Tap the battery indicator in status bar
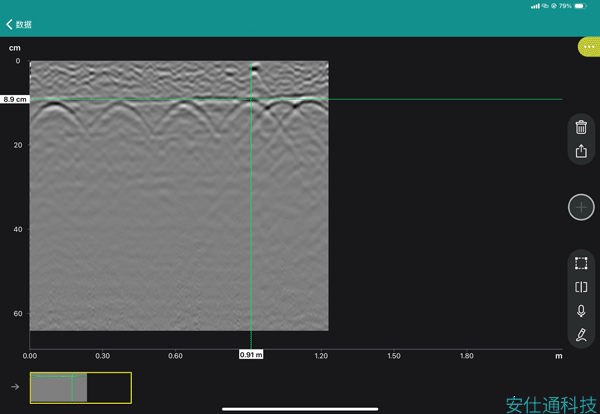 [x=580, y=6]
